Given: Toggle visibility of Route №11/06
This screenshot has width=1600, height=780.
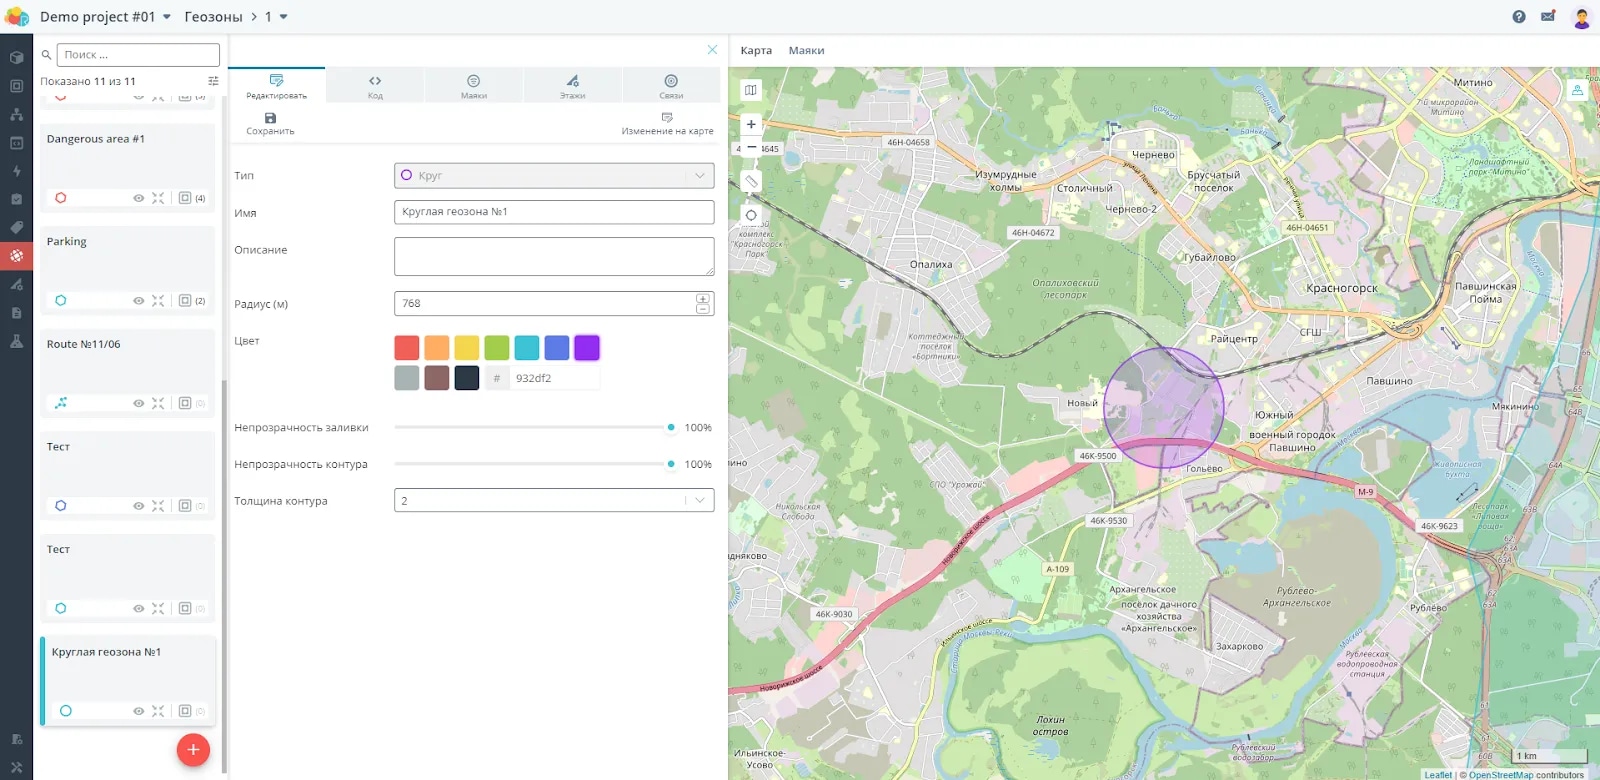Looking at the screenshot, I should [x=139, y=404].
